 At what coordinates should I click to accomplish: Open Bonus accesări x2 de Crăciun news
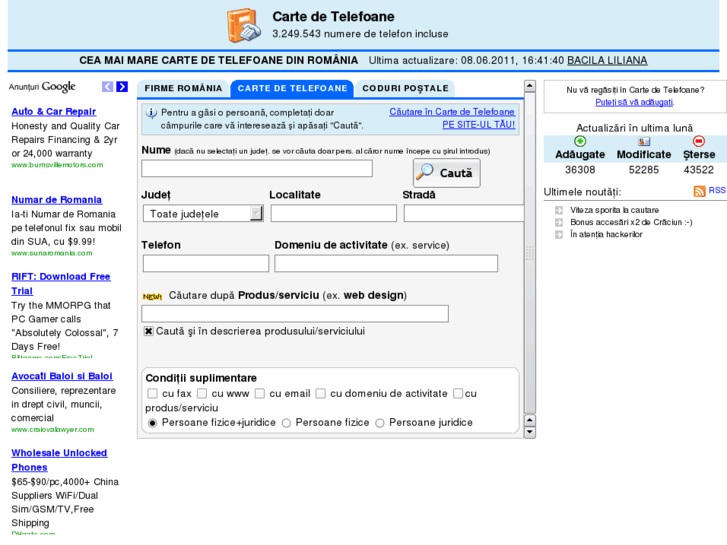click(631, 222)
